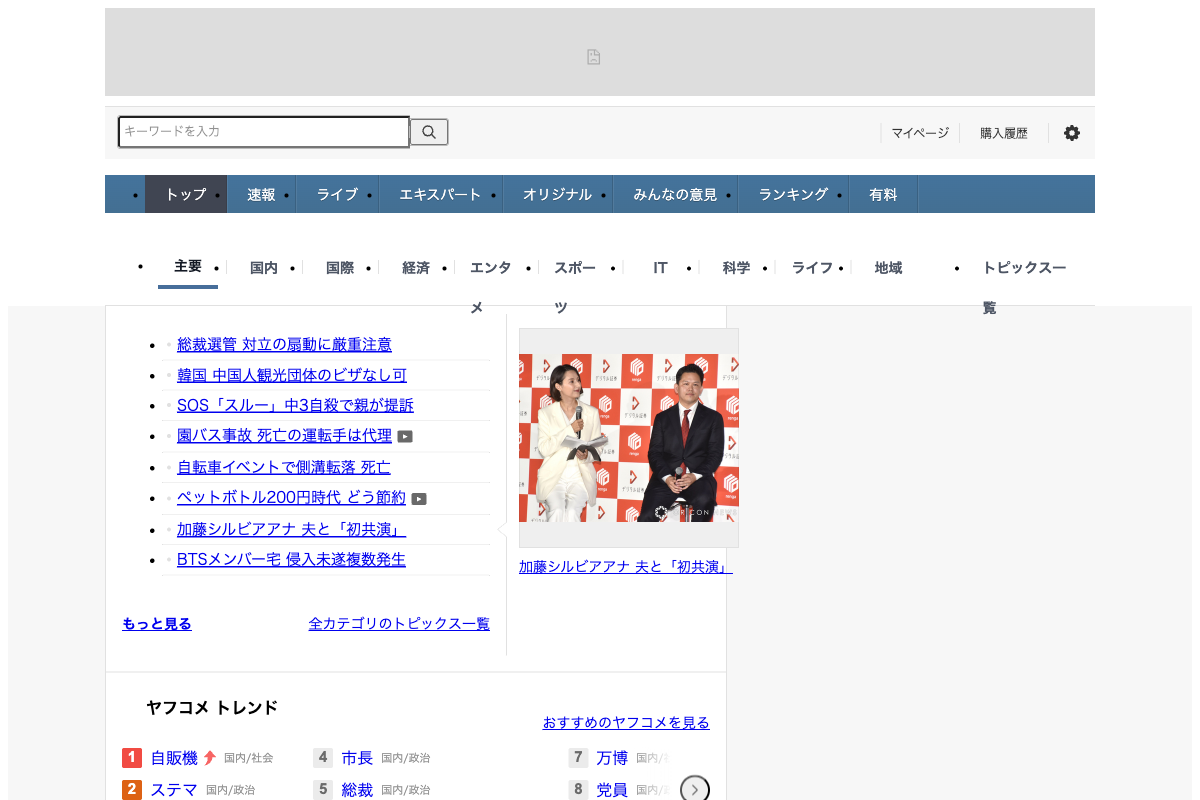Click the broken image icon in banner
The height and width of the screenshot is (800, 1200).
[594, 57]
